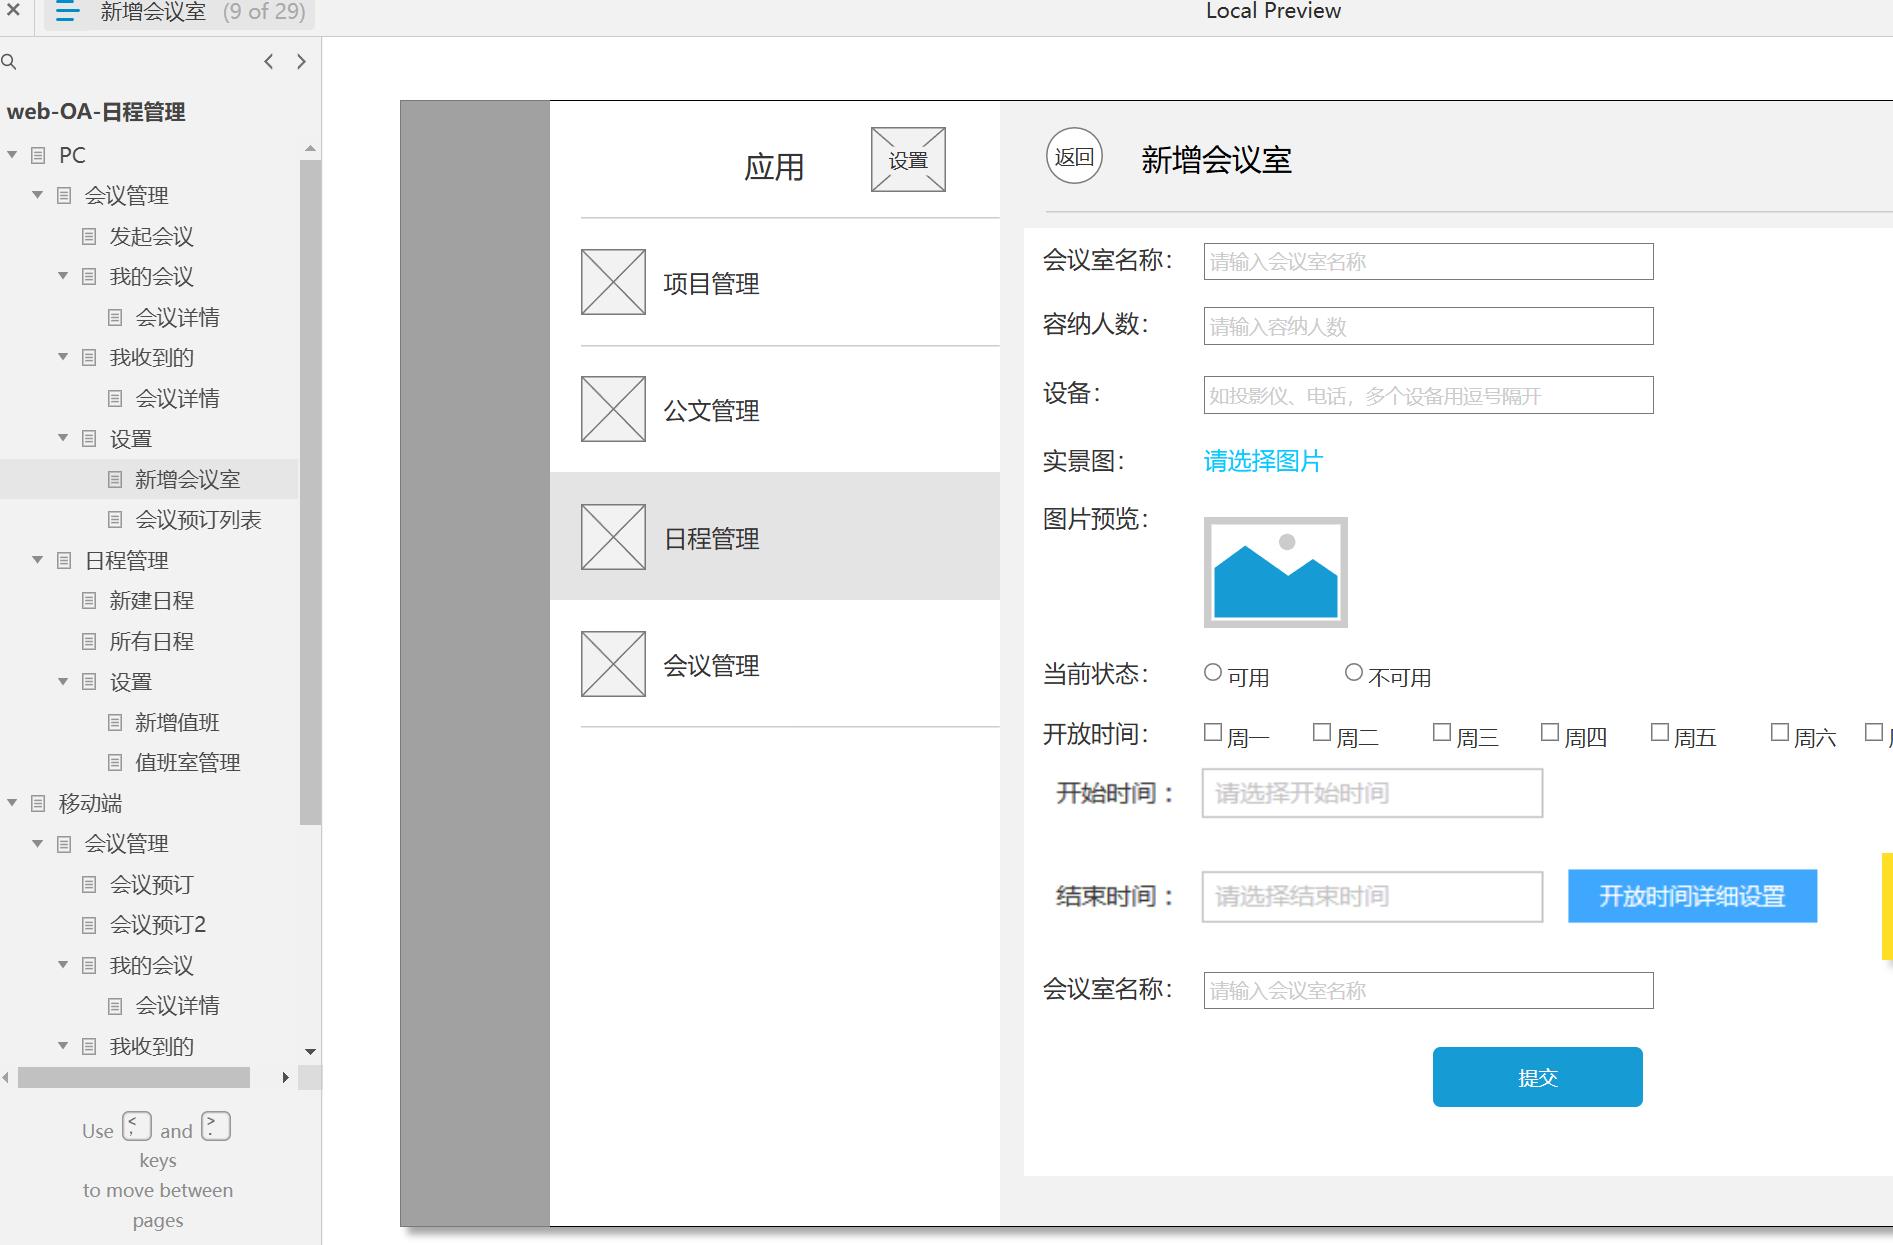Click page icon next to 发起会议
1893x1245 pixels.
89,237
